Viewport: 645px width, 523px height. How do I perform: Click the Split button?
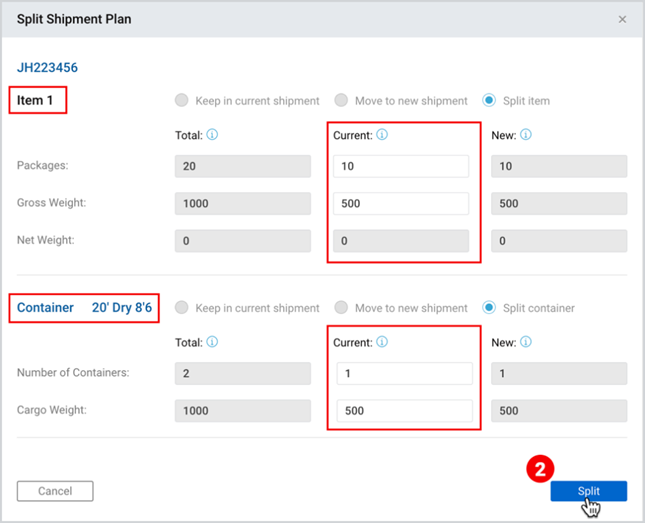[589, 491]
